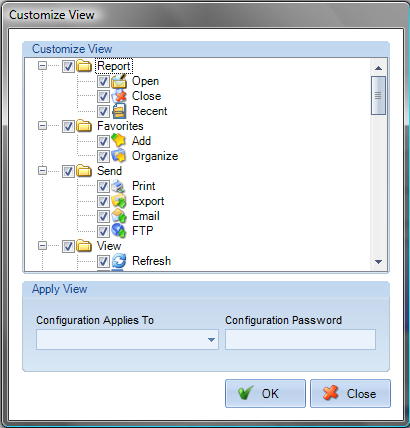
Task: Select the Recent documents icon
Action: click(119, 111)
